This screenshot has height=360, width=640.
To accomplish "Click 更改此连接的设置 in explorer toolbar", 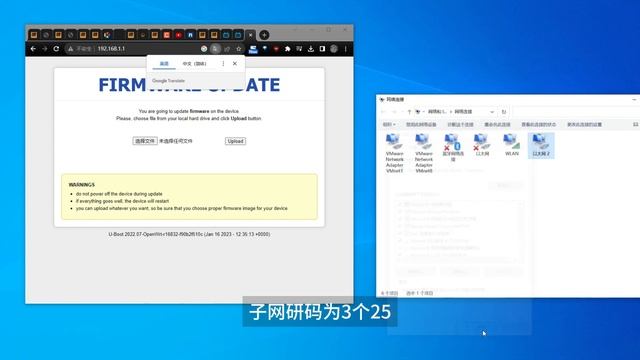I will click(584, 124).
